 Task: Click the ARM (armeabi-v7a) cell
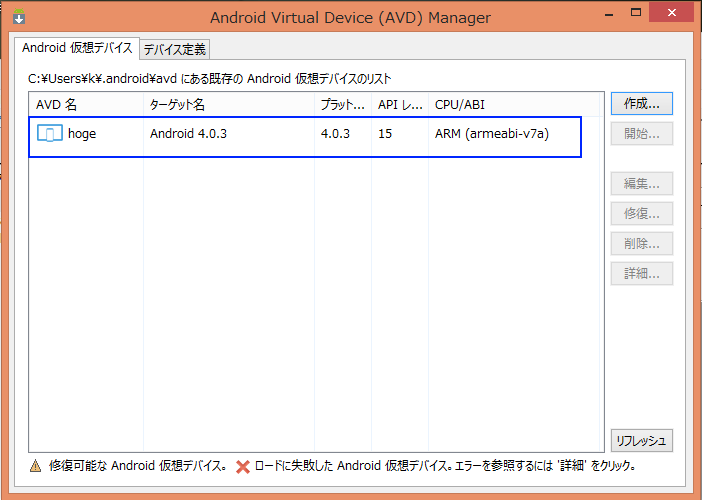coord(492,134)
